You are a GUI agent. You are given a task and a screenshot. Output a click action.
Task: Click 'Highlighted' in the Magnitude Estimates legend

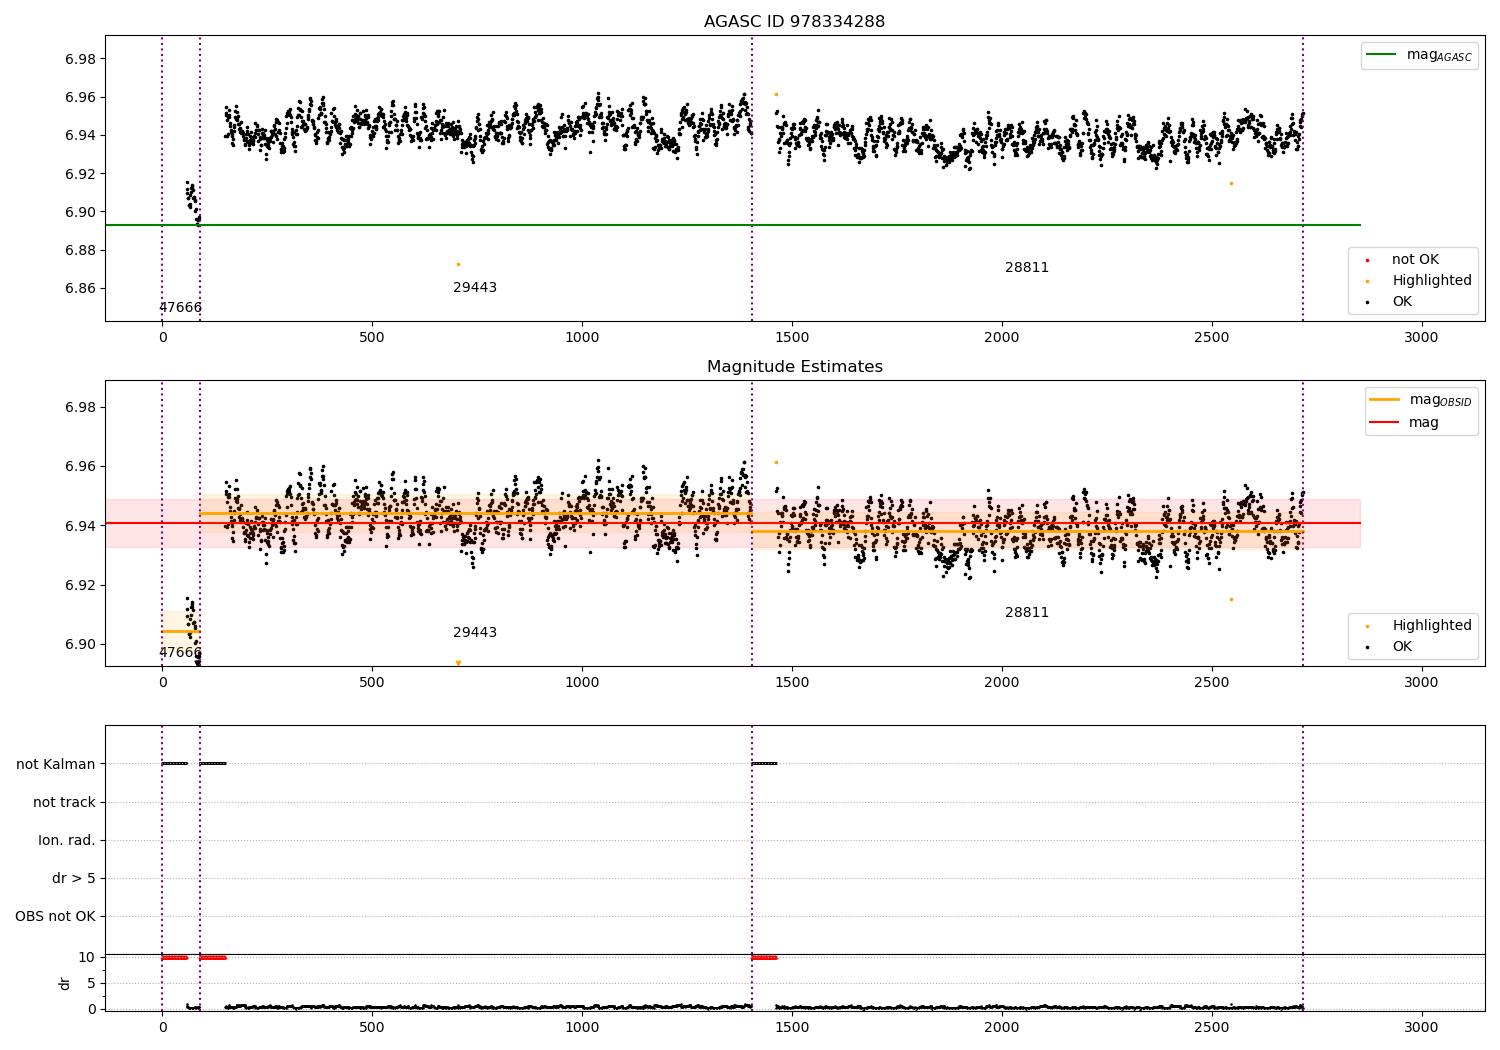[1432, 626]
